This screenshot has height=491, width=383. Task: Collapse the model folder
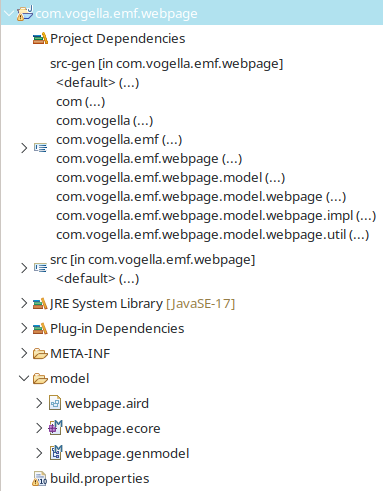(x=24, y=378)
